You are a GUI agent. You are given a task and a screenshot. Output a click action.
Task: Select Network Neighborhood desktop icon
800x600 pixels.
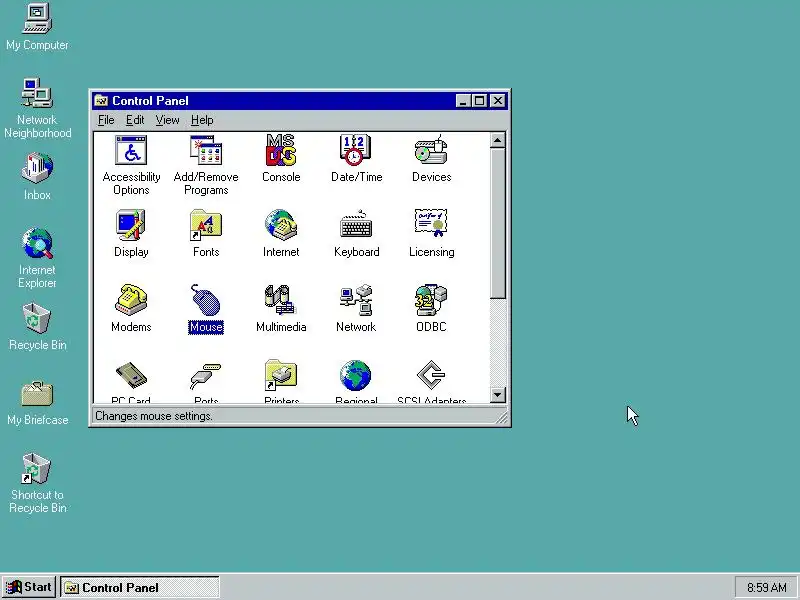(37, 93)
